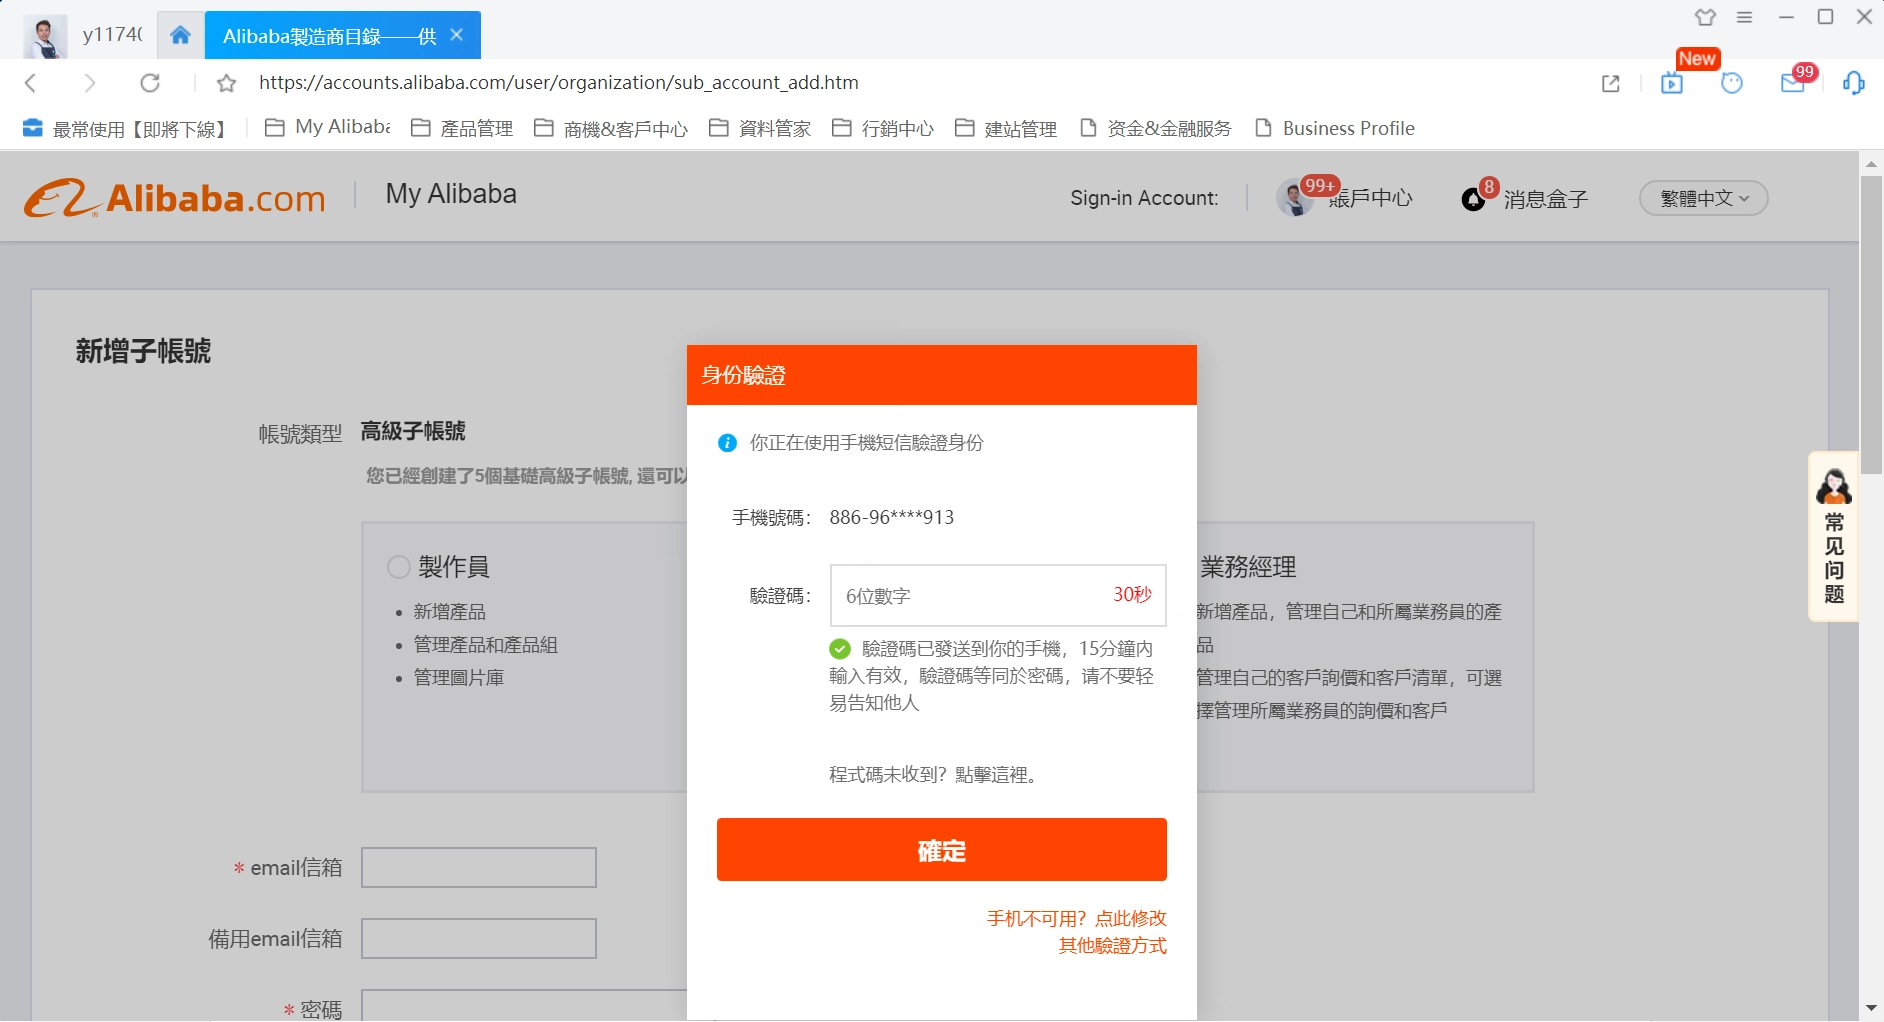Click the My Alibaba header link

click(451, 194)
